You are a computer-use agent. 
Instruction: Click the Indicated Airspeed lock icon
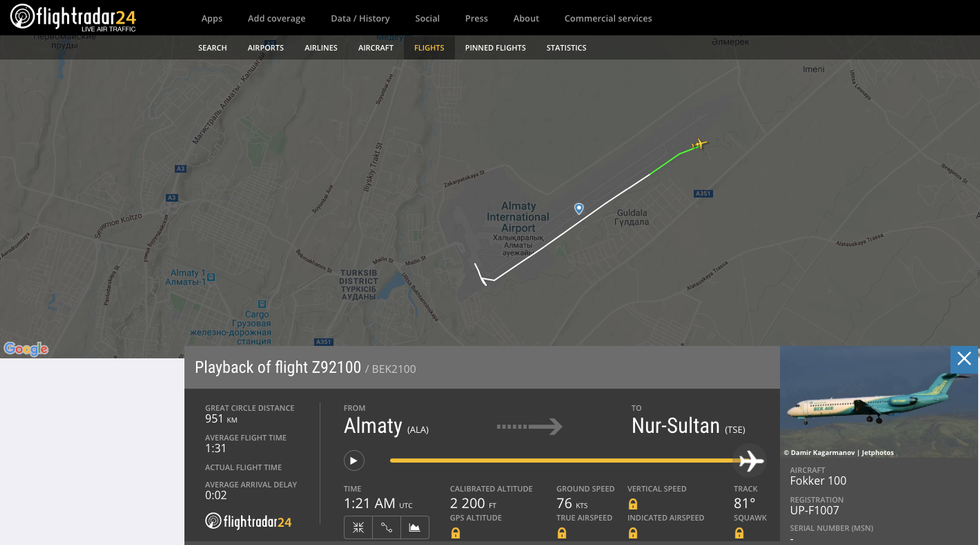[632, 533]
